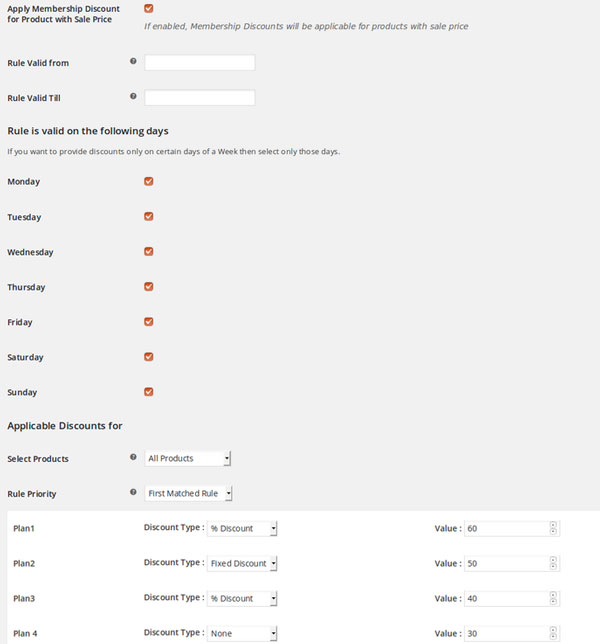Click help icon next to Select Products
Viewport: 600px width, 644px height.
point(133,457)
